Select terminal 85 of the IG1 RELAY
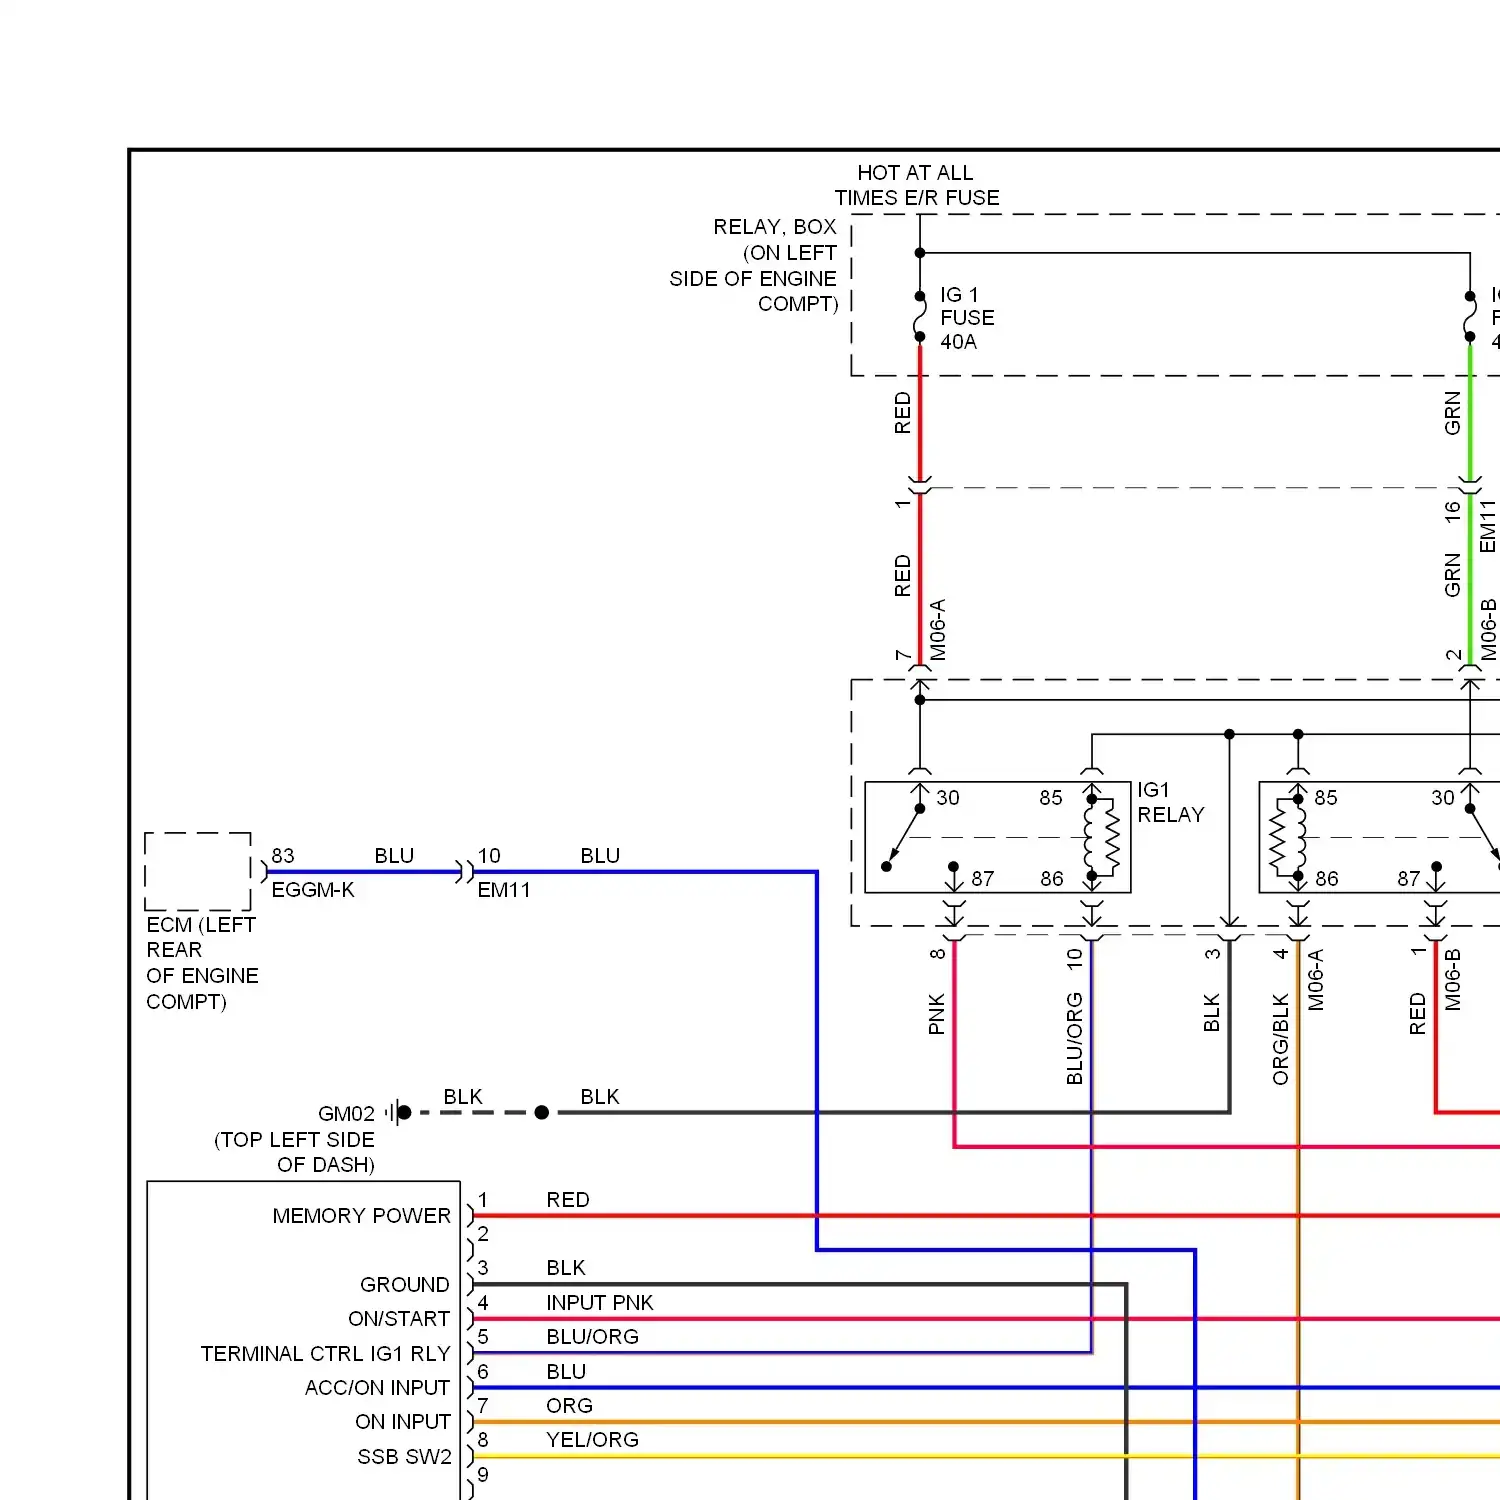The width and height of the screenshot is (1500, 1500). click(x=1051, y=798)
